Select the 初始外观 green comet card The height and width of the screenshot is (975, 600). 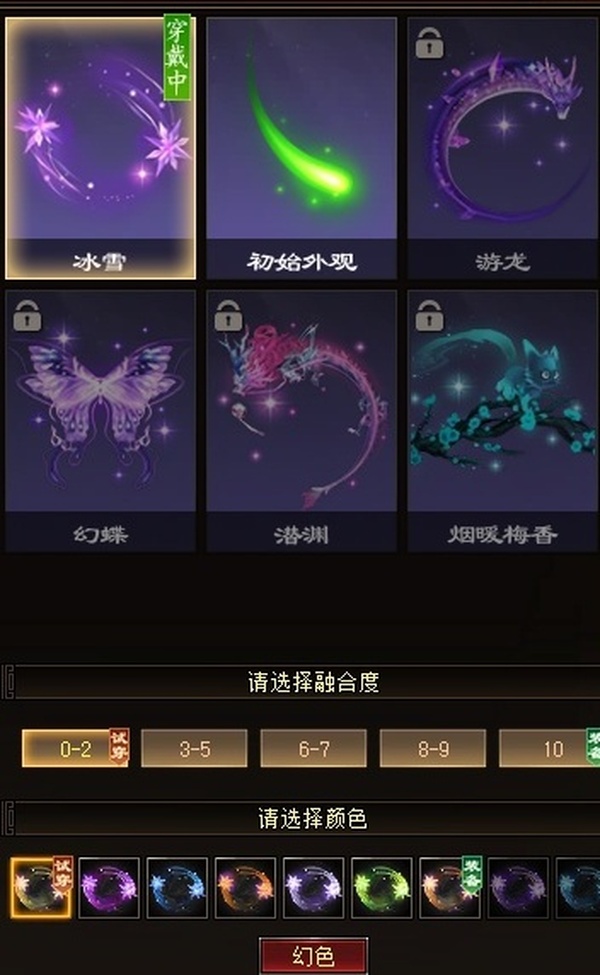pyautogui.click(x=302, y=148)
